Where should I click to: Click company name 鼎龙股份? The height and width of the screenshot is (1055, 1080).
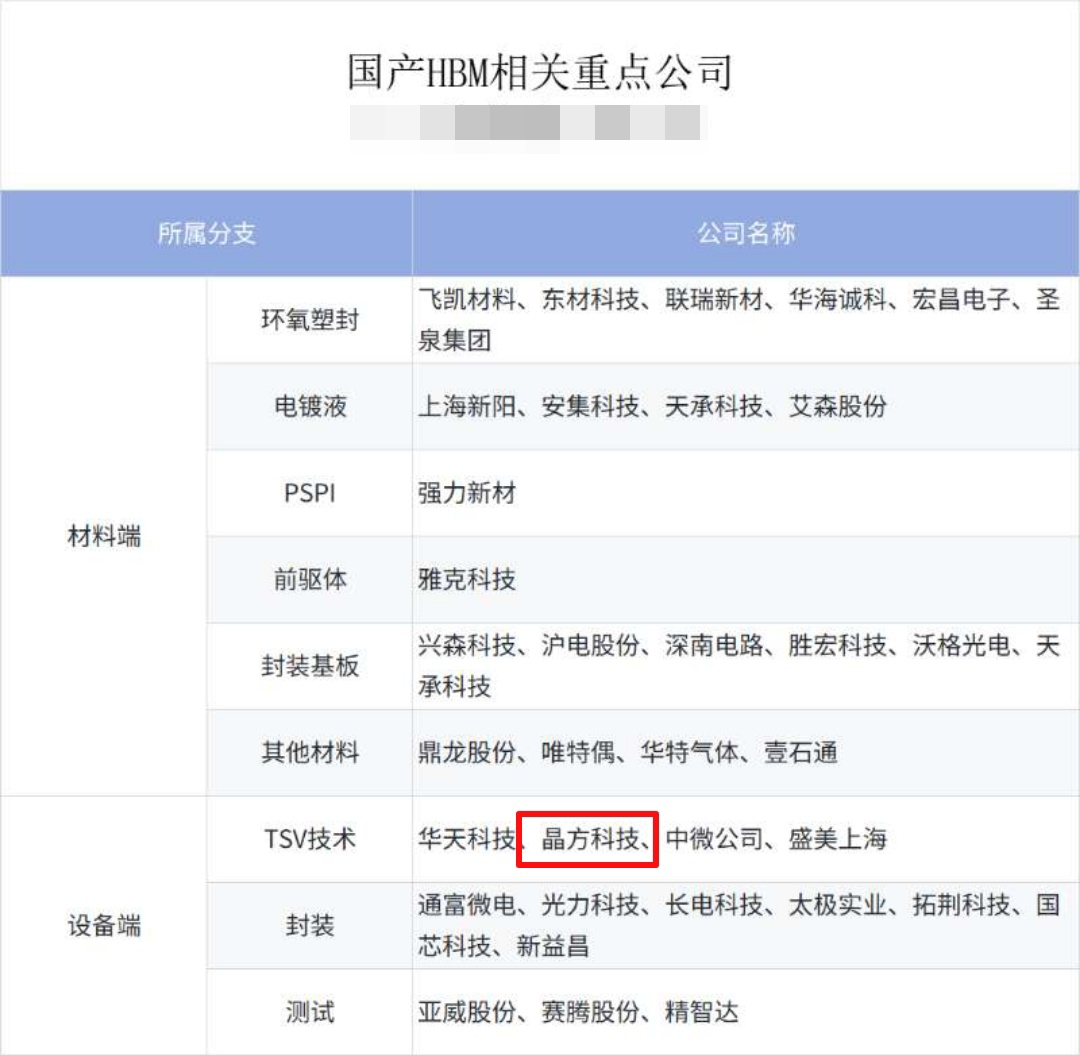467,752
